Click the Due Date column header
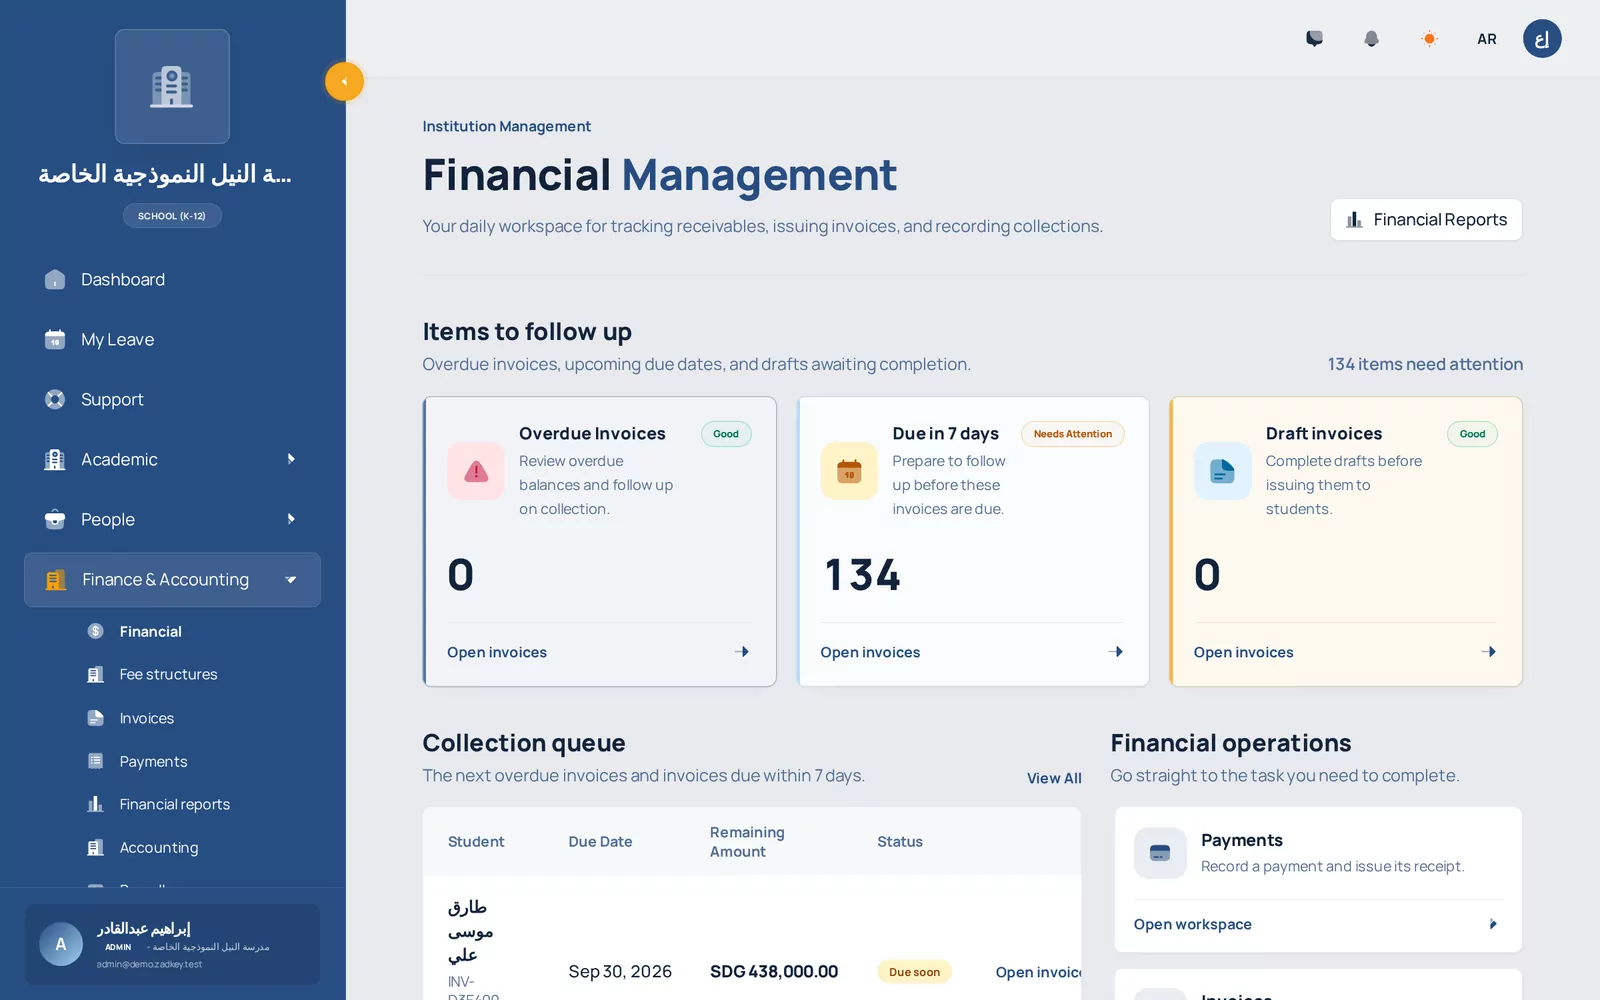Screen dimensions: 1600x1000 600,842
